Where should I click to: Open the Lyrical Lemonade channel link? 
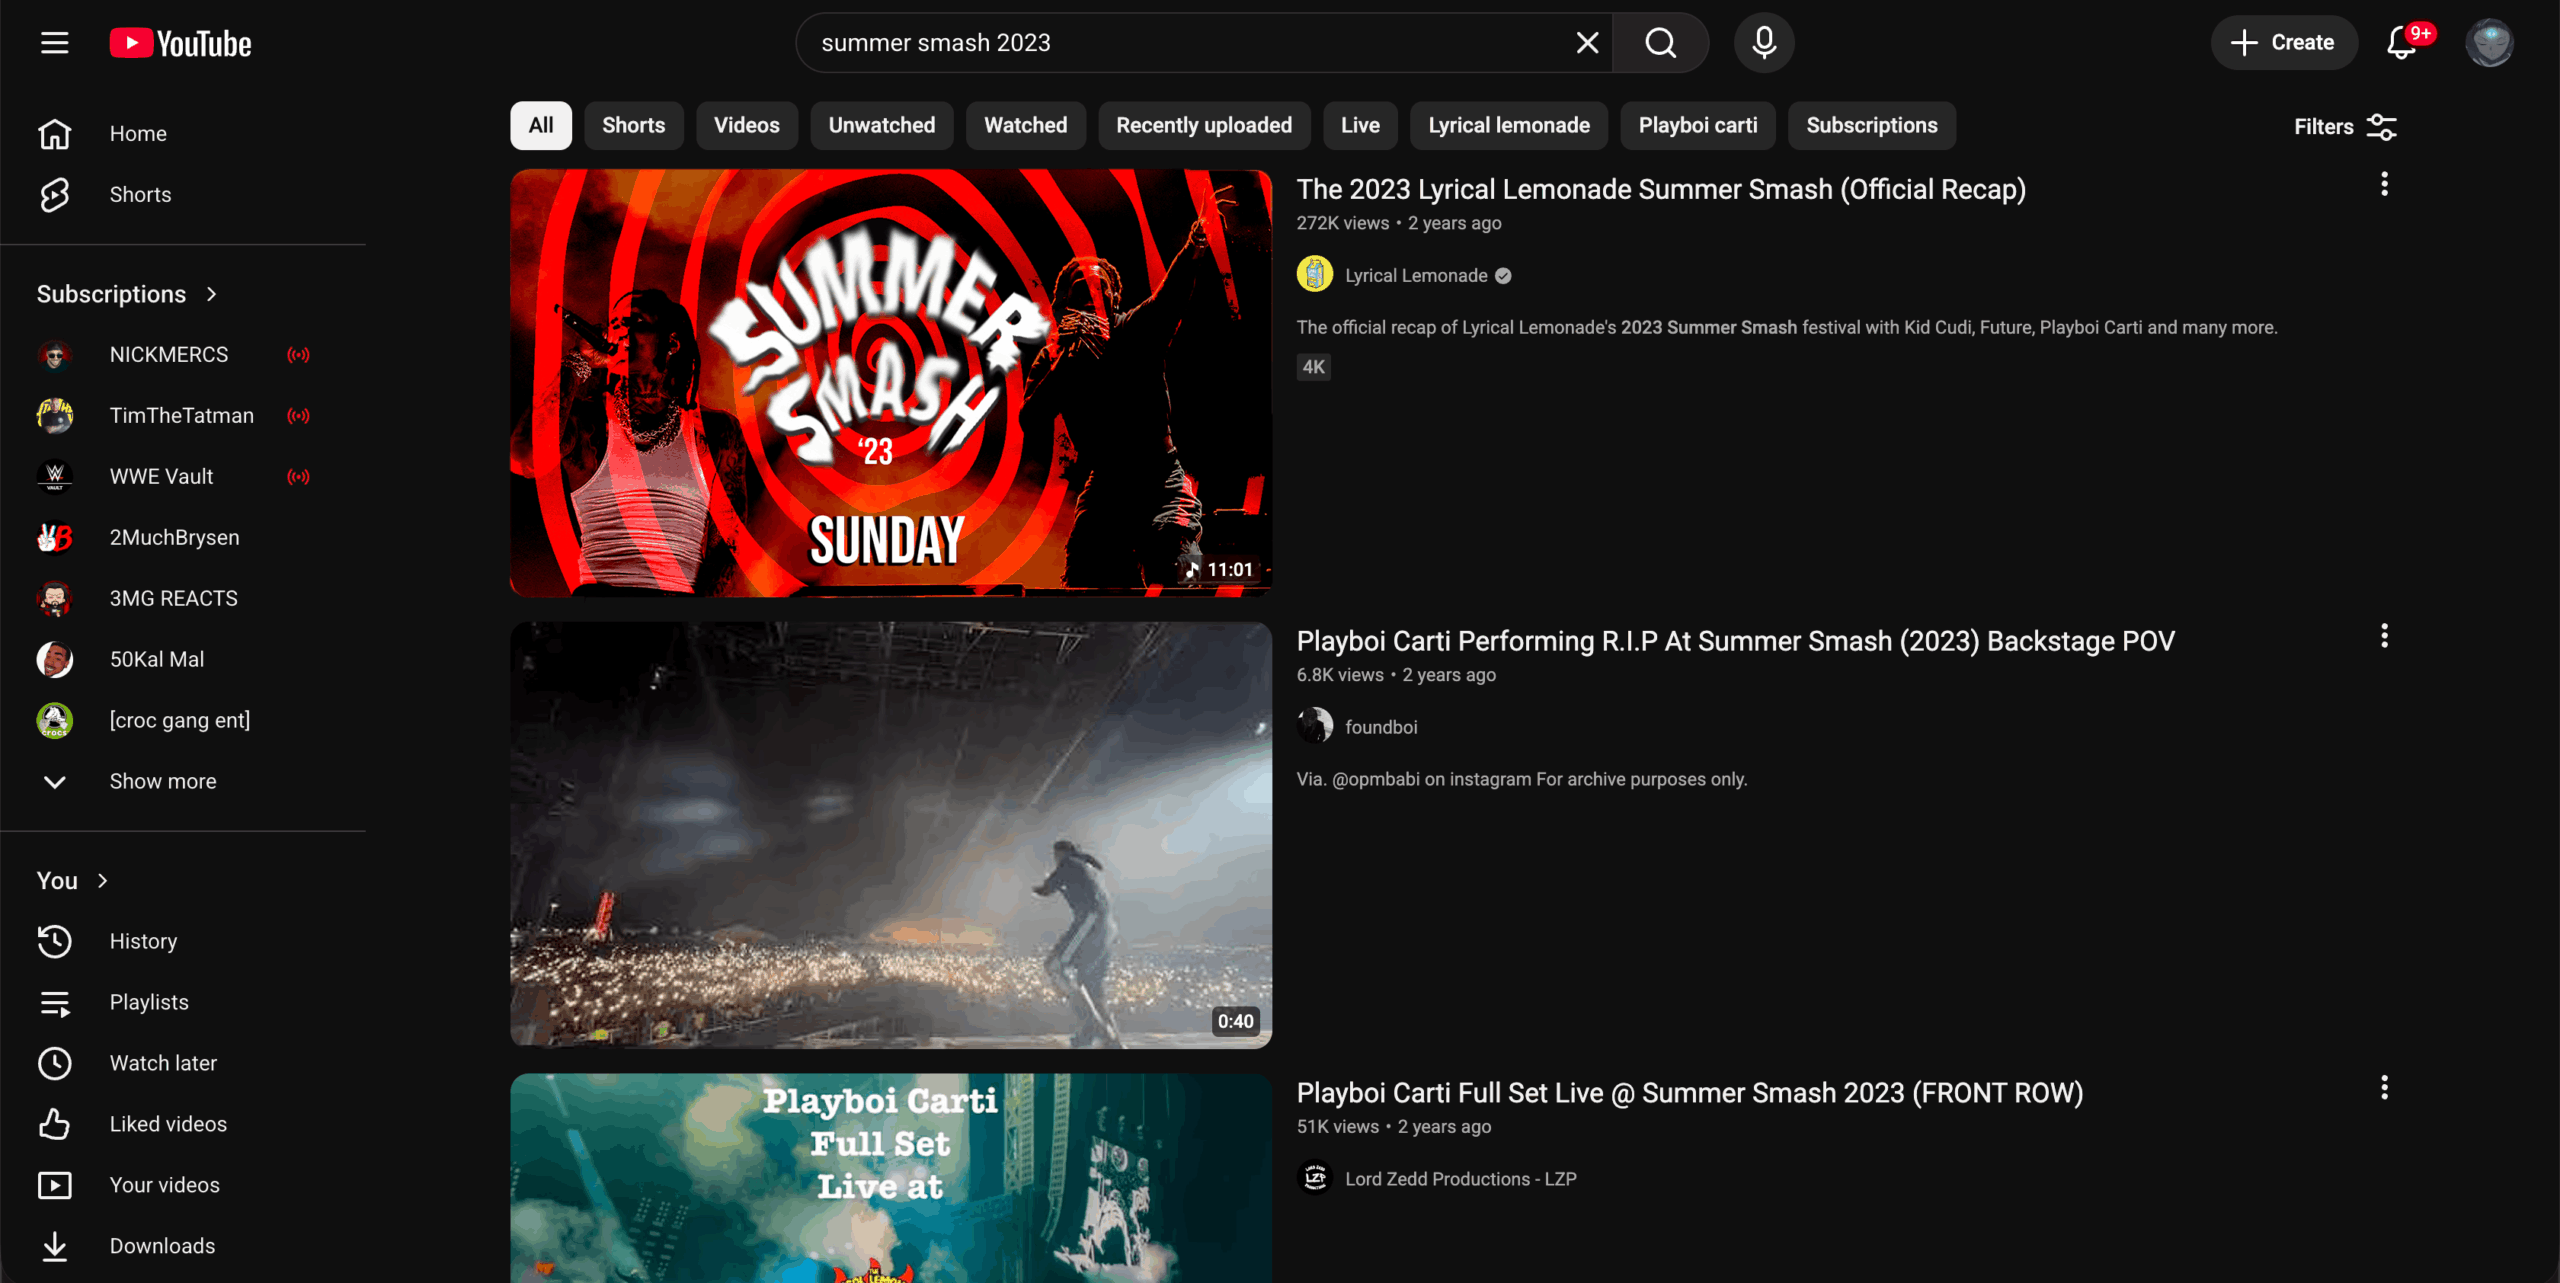click(1415, 275)
